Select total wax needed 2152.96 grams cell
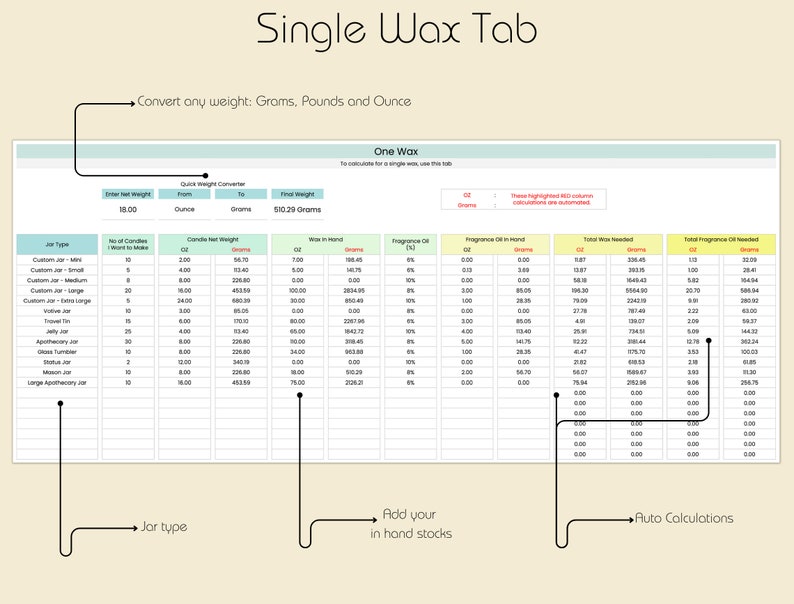 [x=637, y=383]
